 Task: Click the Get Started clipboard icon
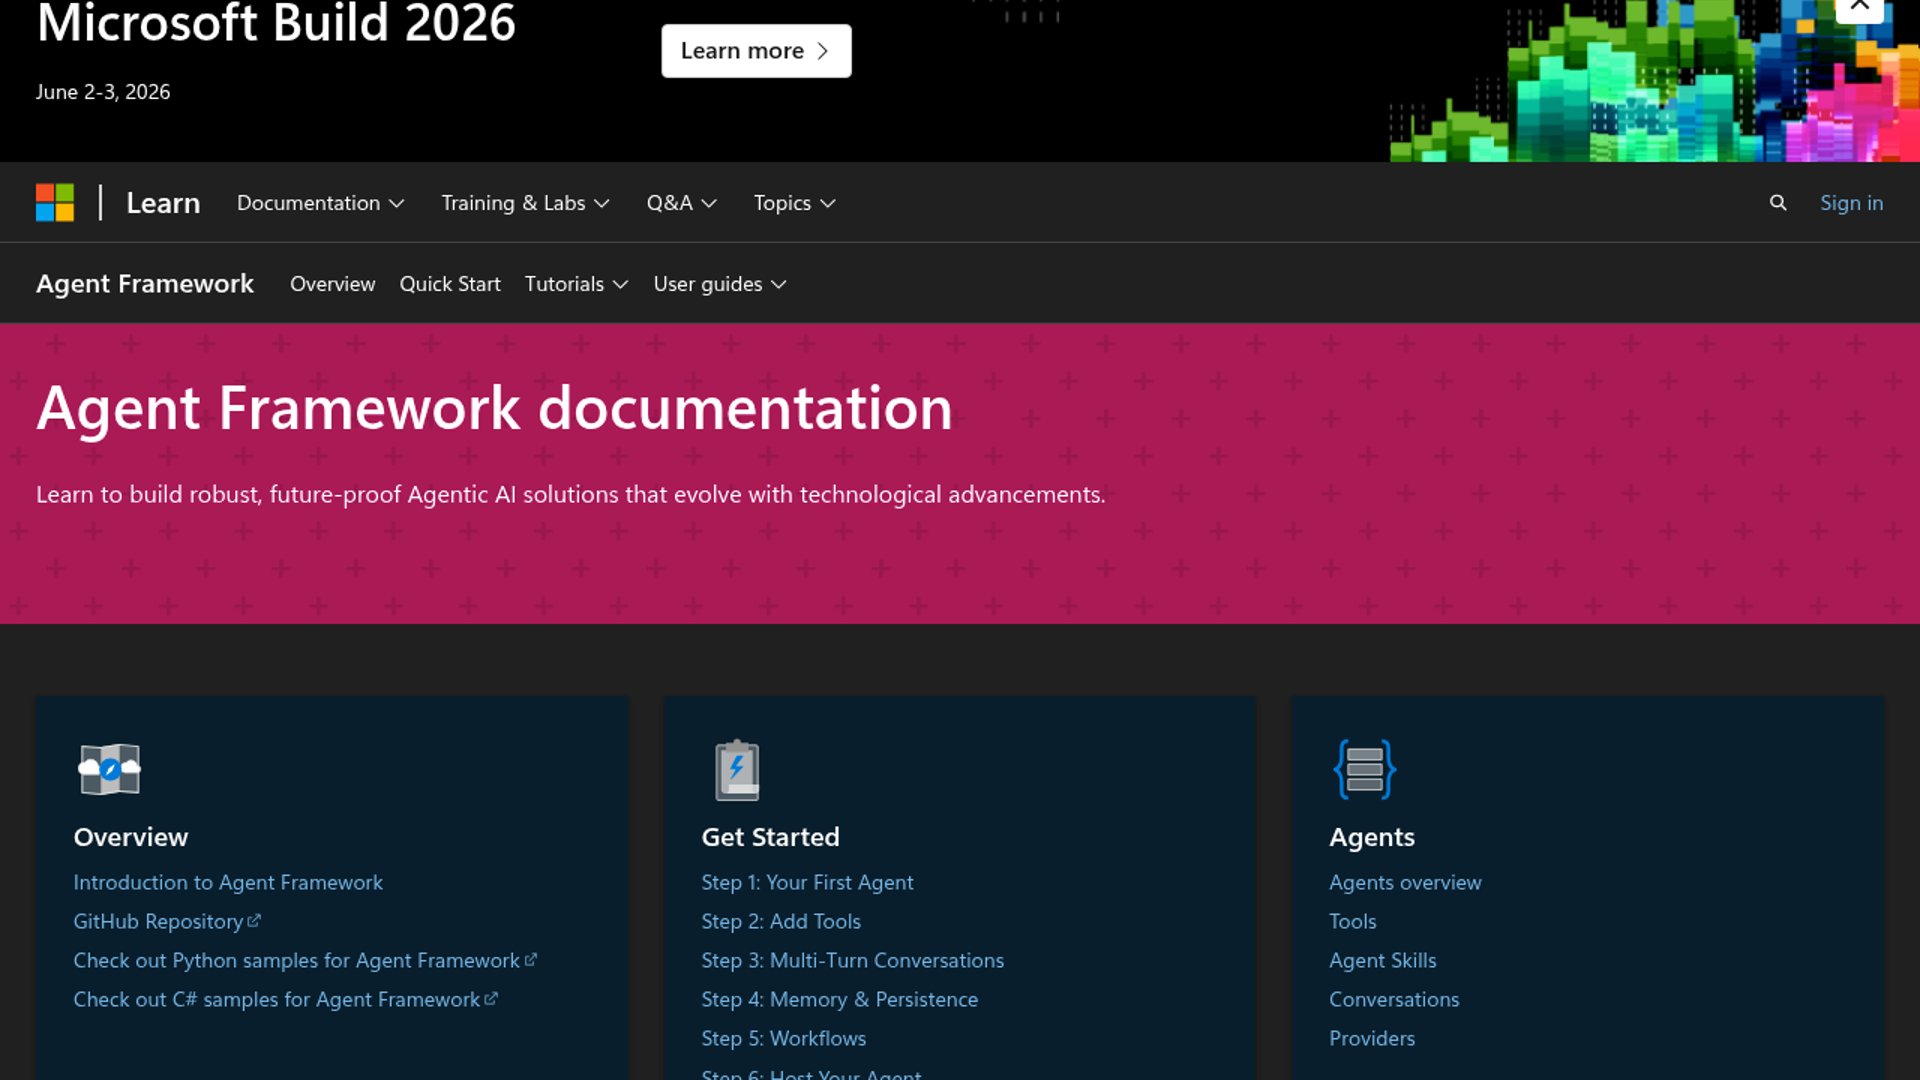[737, 770]
